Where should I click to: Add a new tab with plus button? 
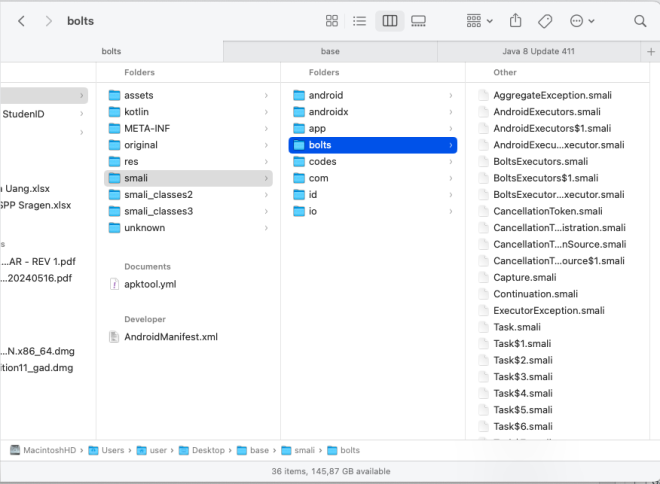650,50
